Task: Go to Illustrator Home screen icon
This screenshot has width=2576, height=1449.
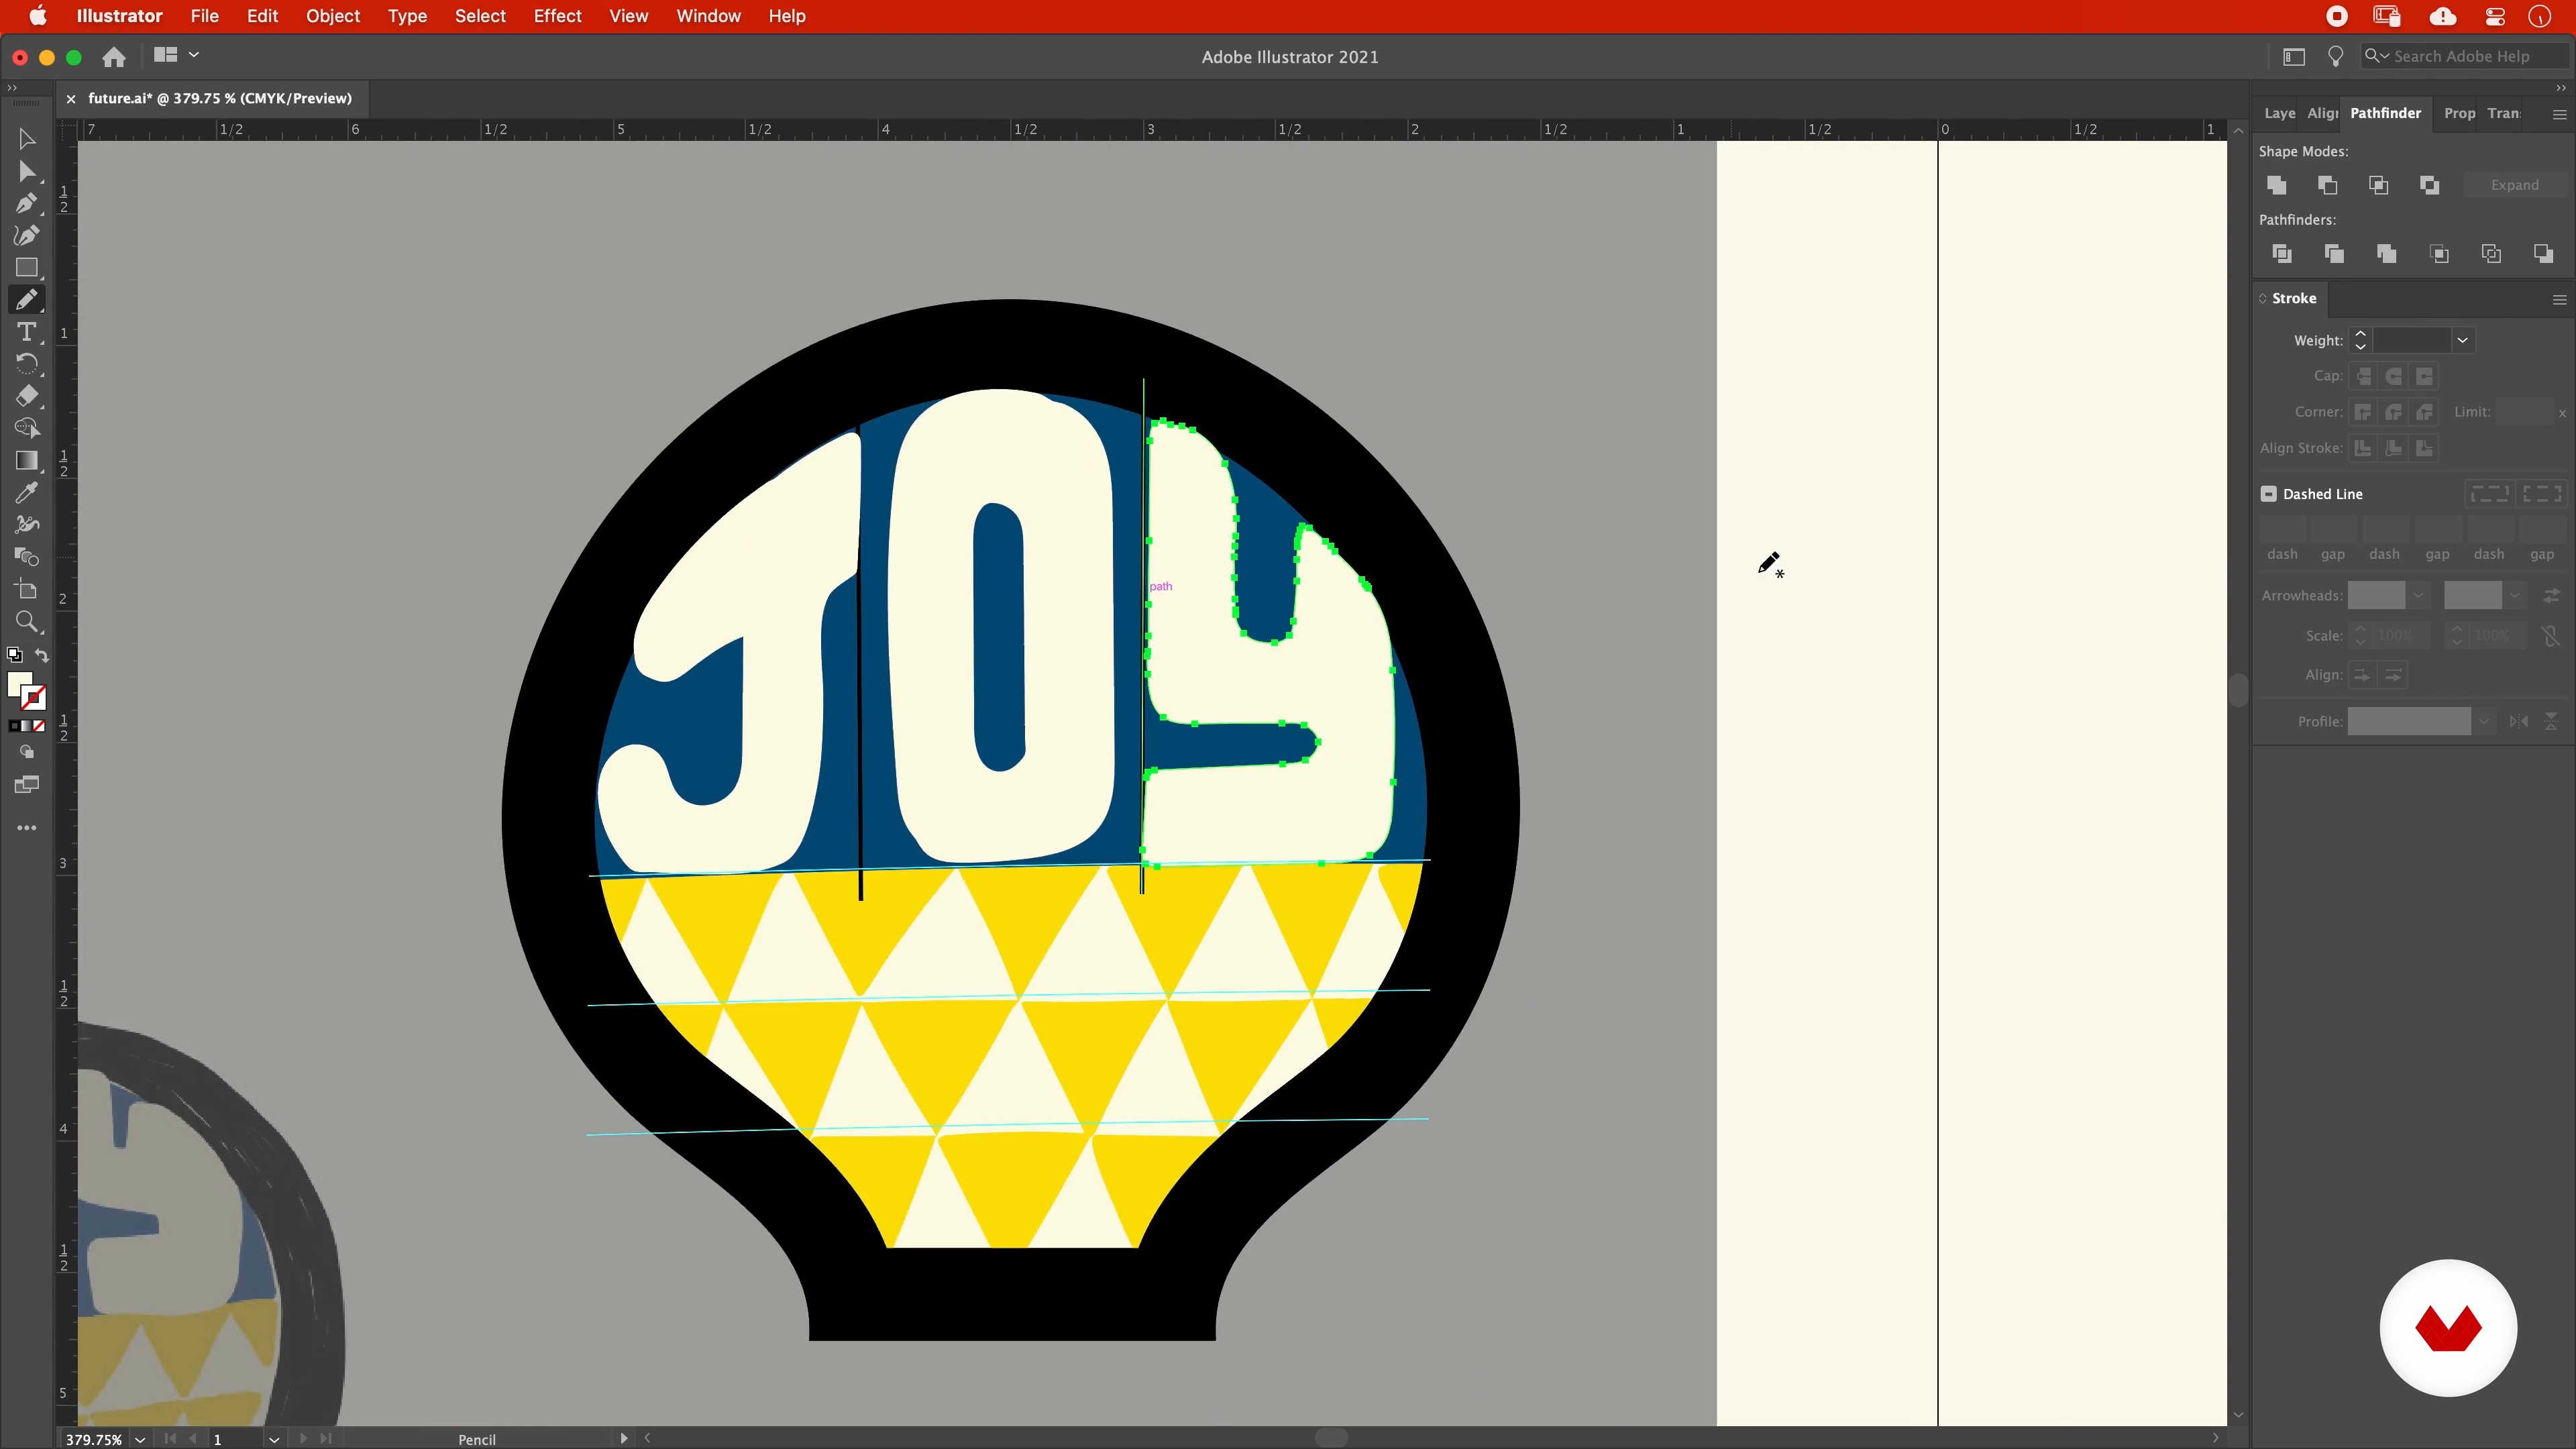Action: tap(114, 57)
